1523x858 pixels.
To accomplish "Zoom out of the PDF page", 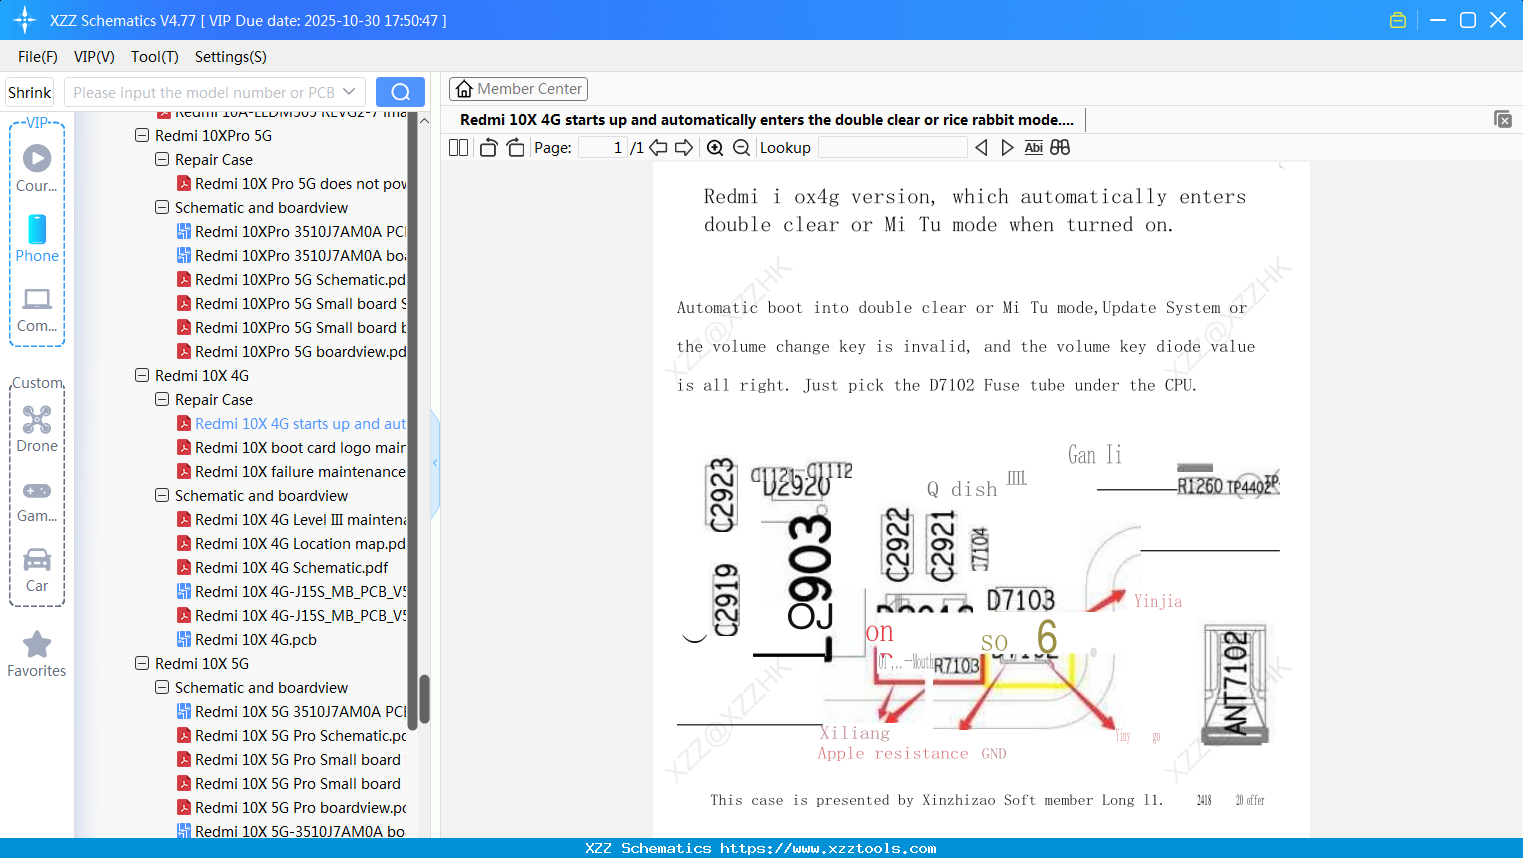I will (741, 147).
